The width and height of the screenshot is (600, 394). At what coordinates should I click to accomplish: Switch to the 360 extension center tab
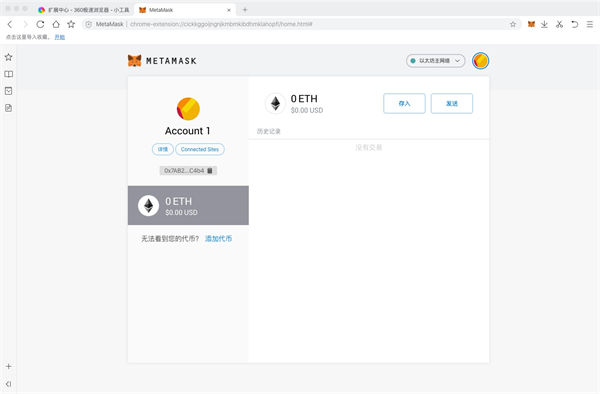pyautogui.click(x=84, y=10)
